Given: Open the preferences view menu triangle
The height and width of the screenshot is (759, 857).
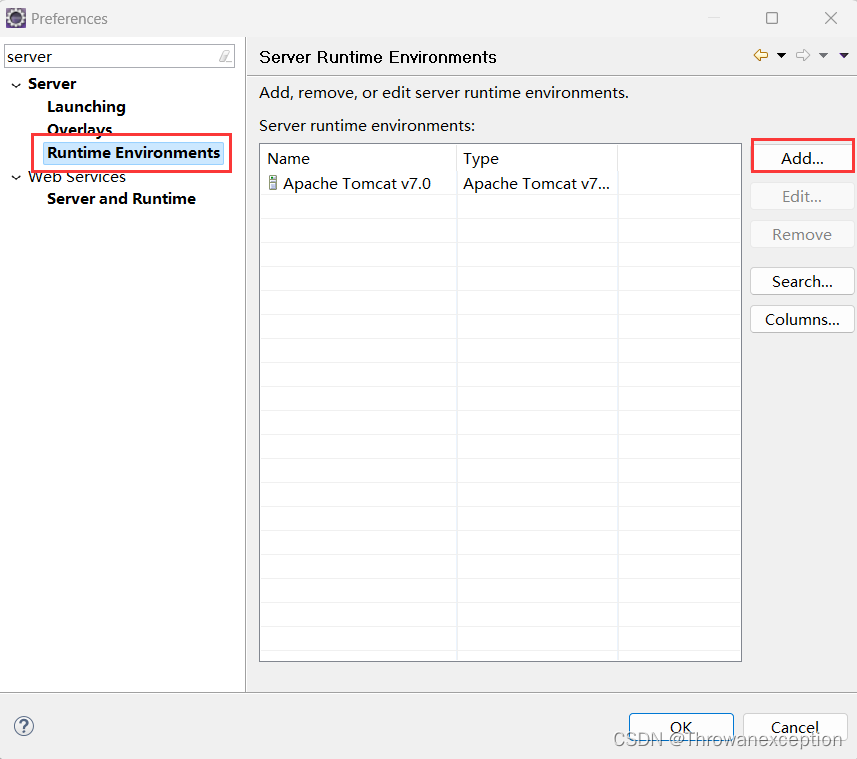Looking at the screenshot, I should click(x=844, y=55).
